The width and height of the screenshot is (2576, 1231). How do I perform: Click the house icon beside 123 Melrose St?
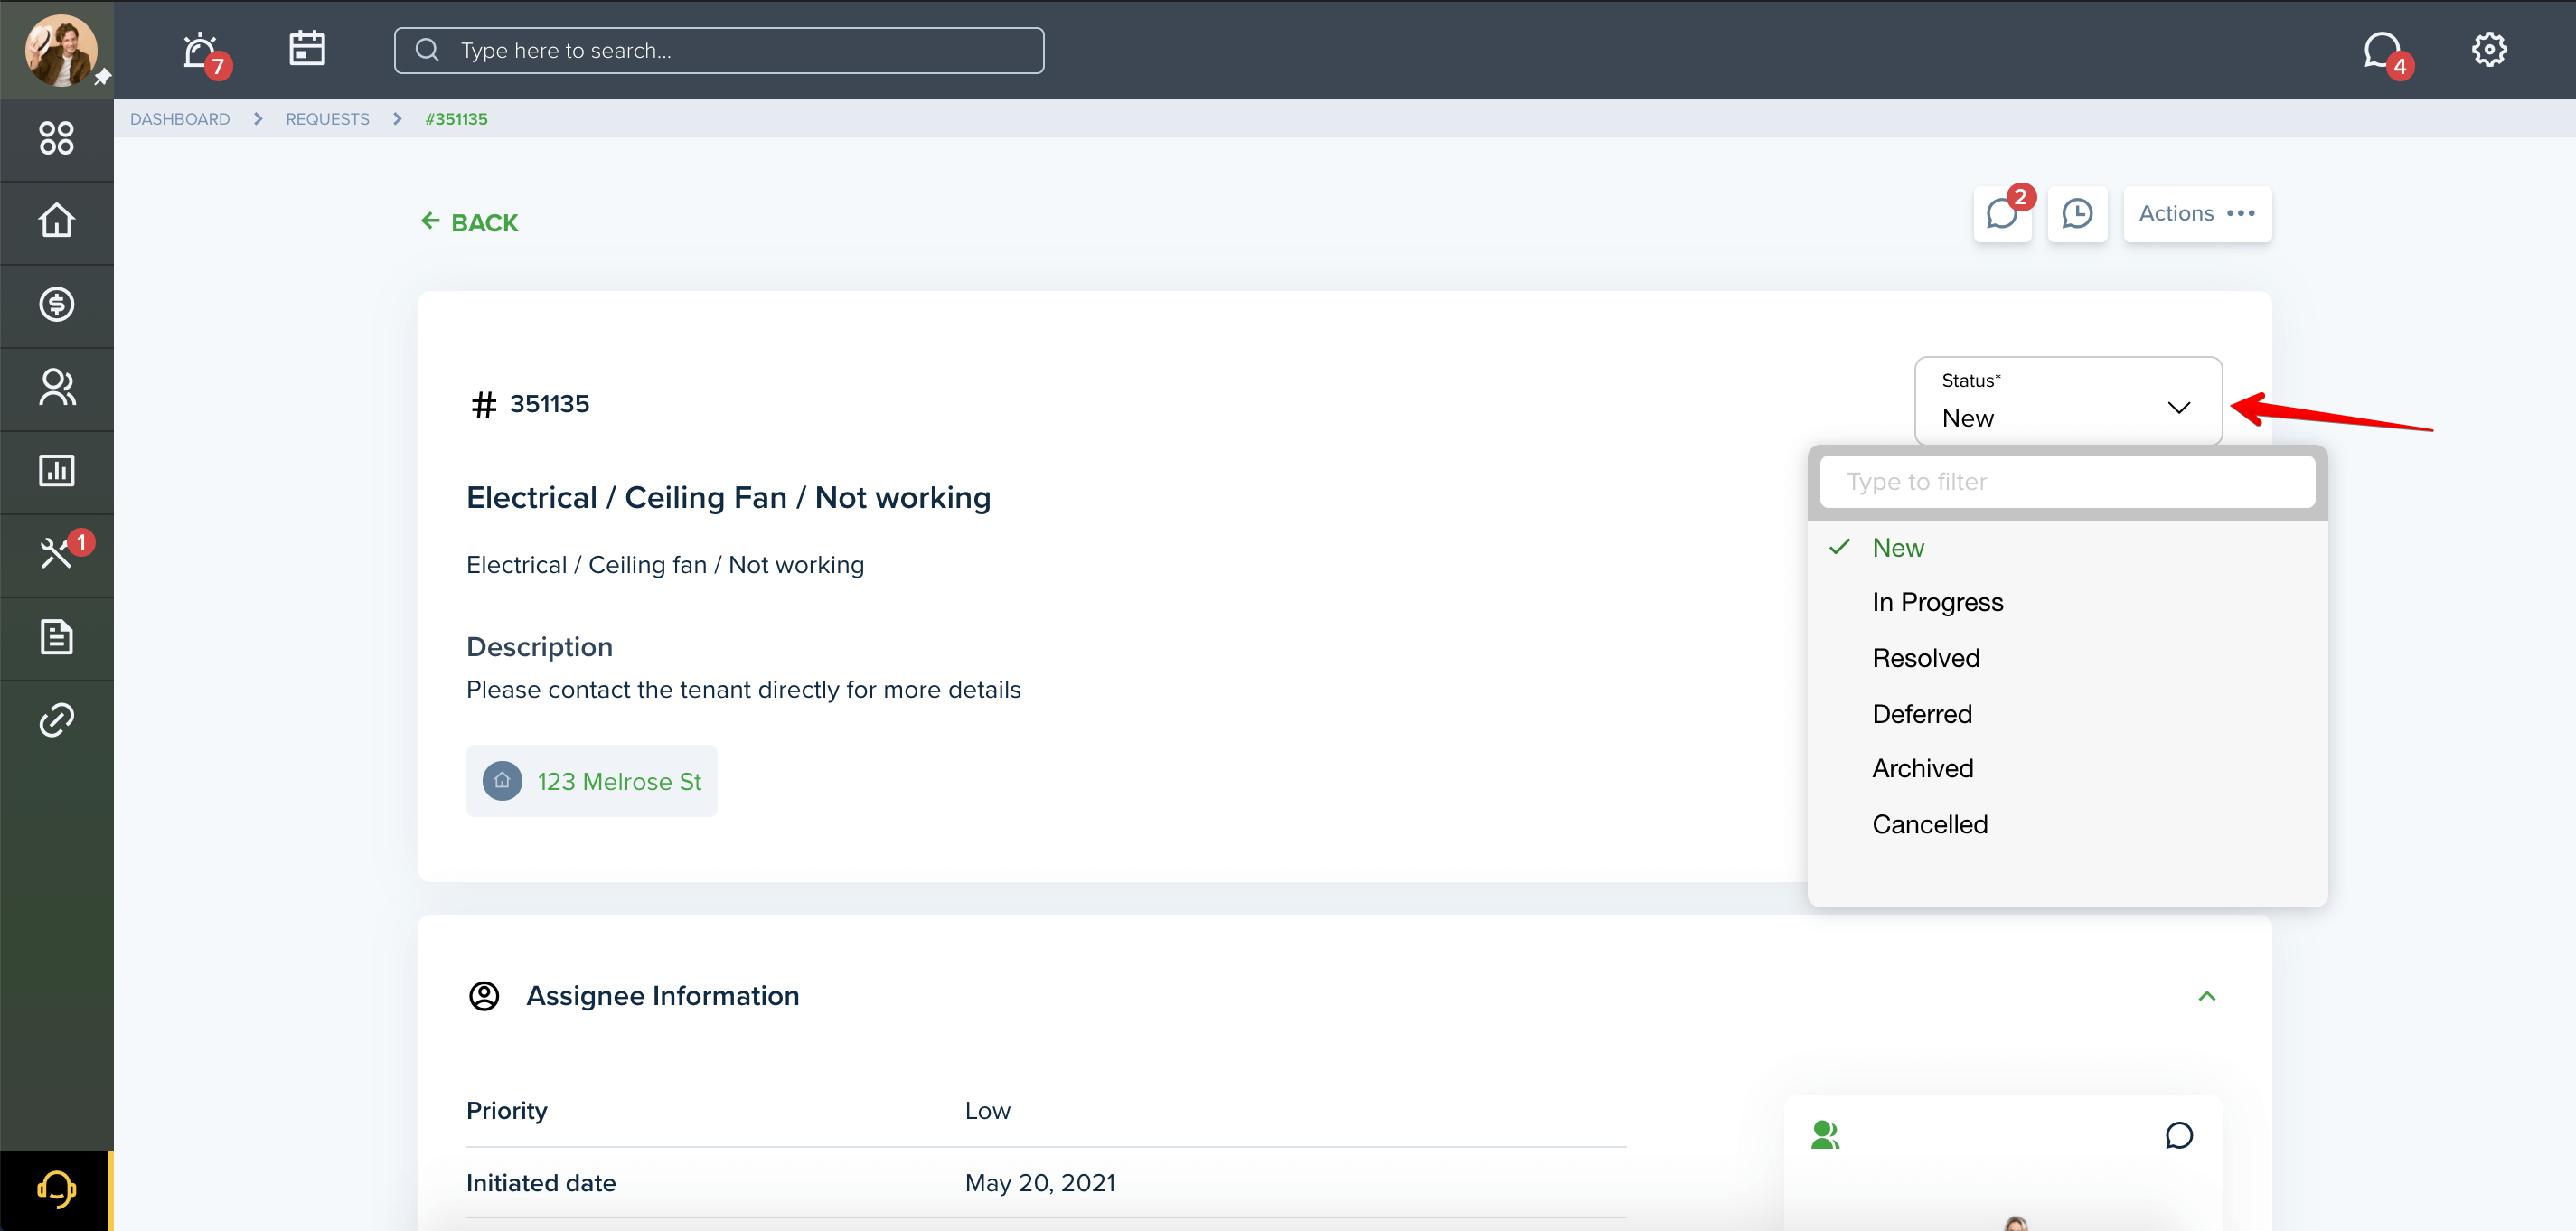[502, 781]
